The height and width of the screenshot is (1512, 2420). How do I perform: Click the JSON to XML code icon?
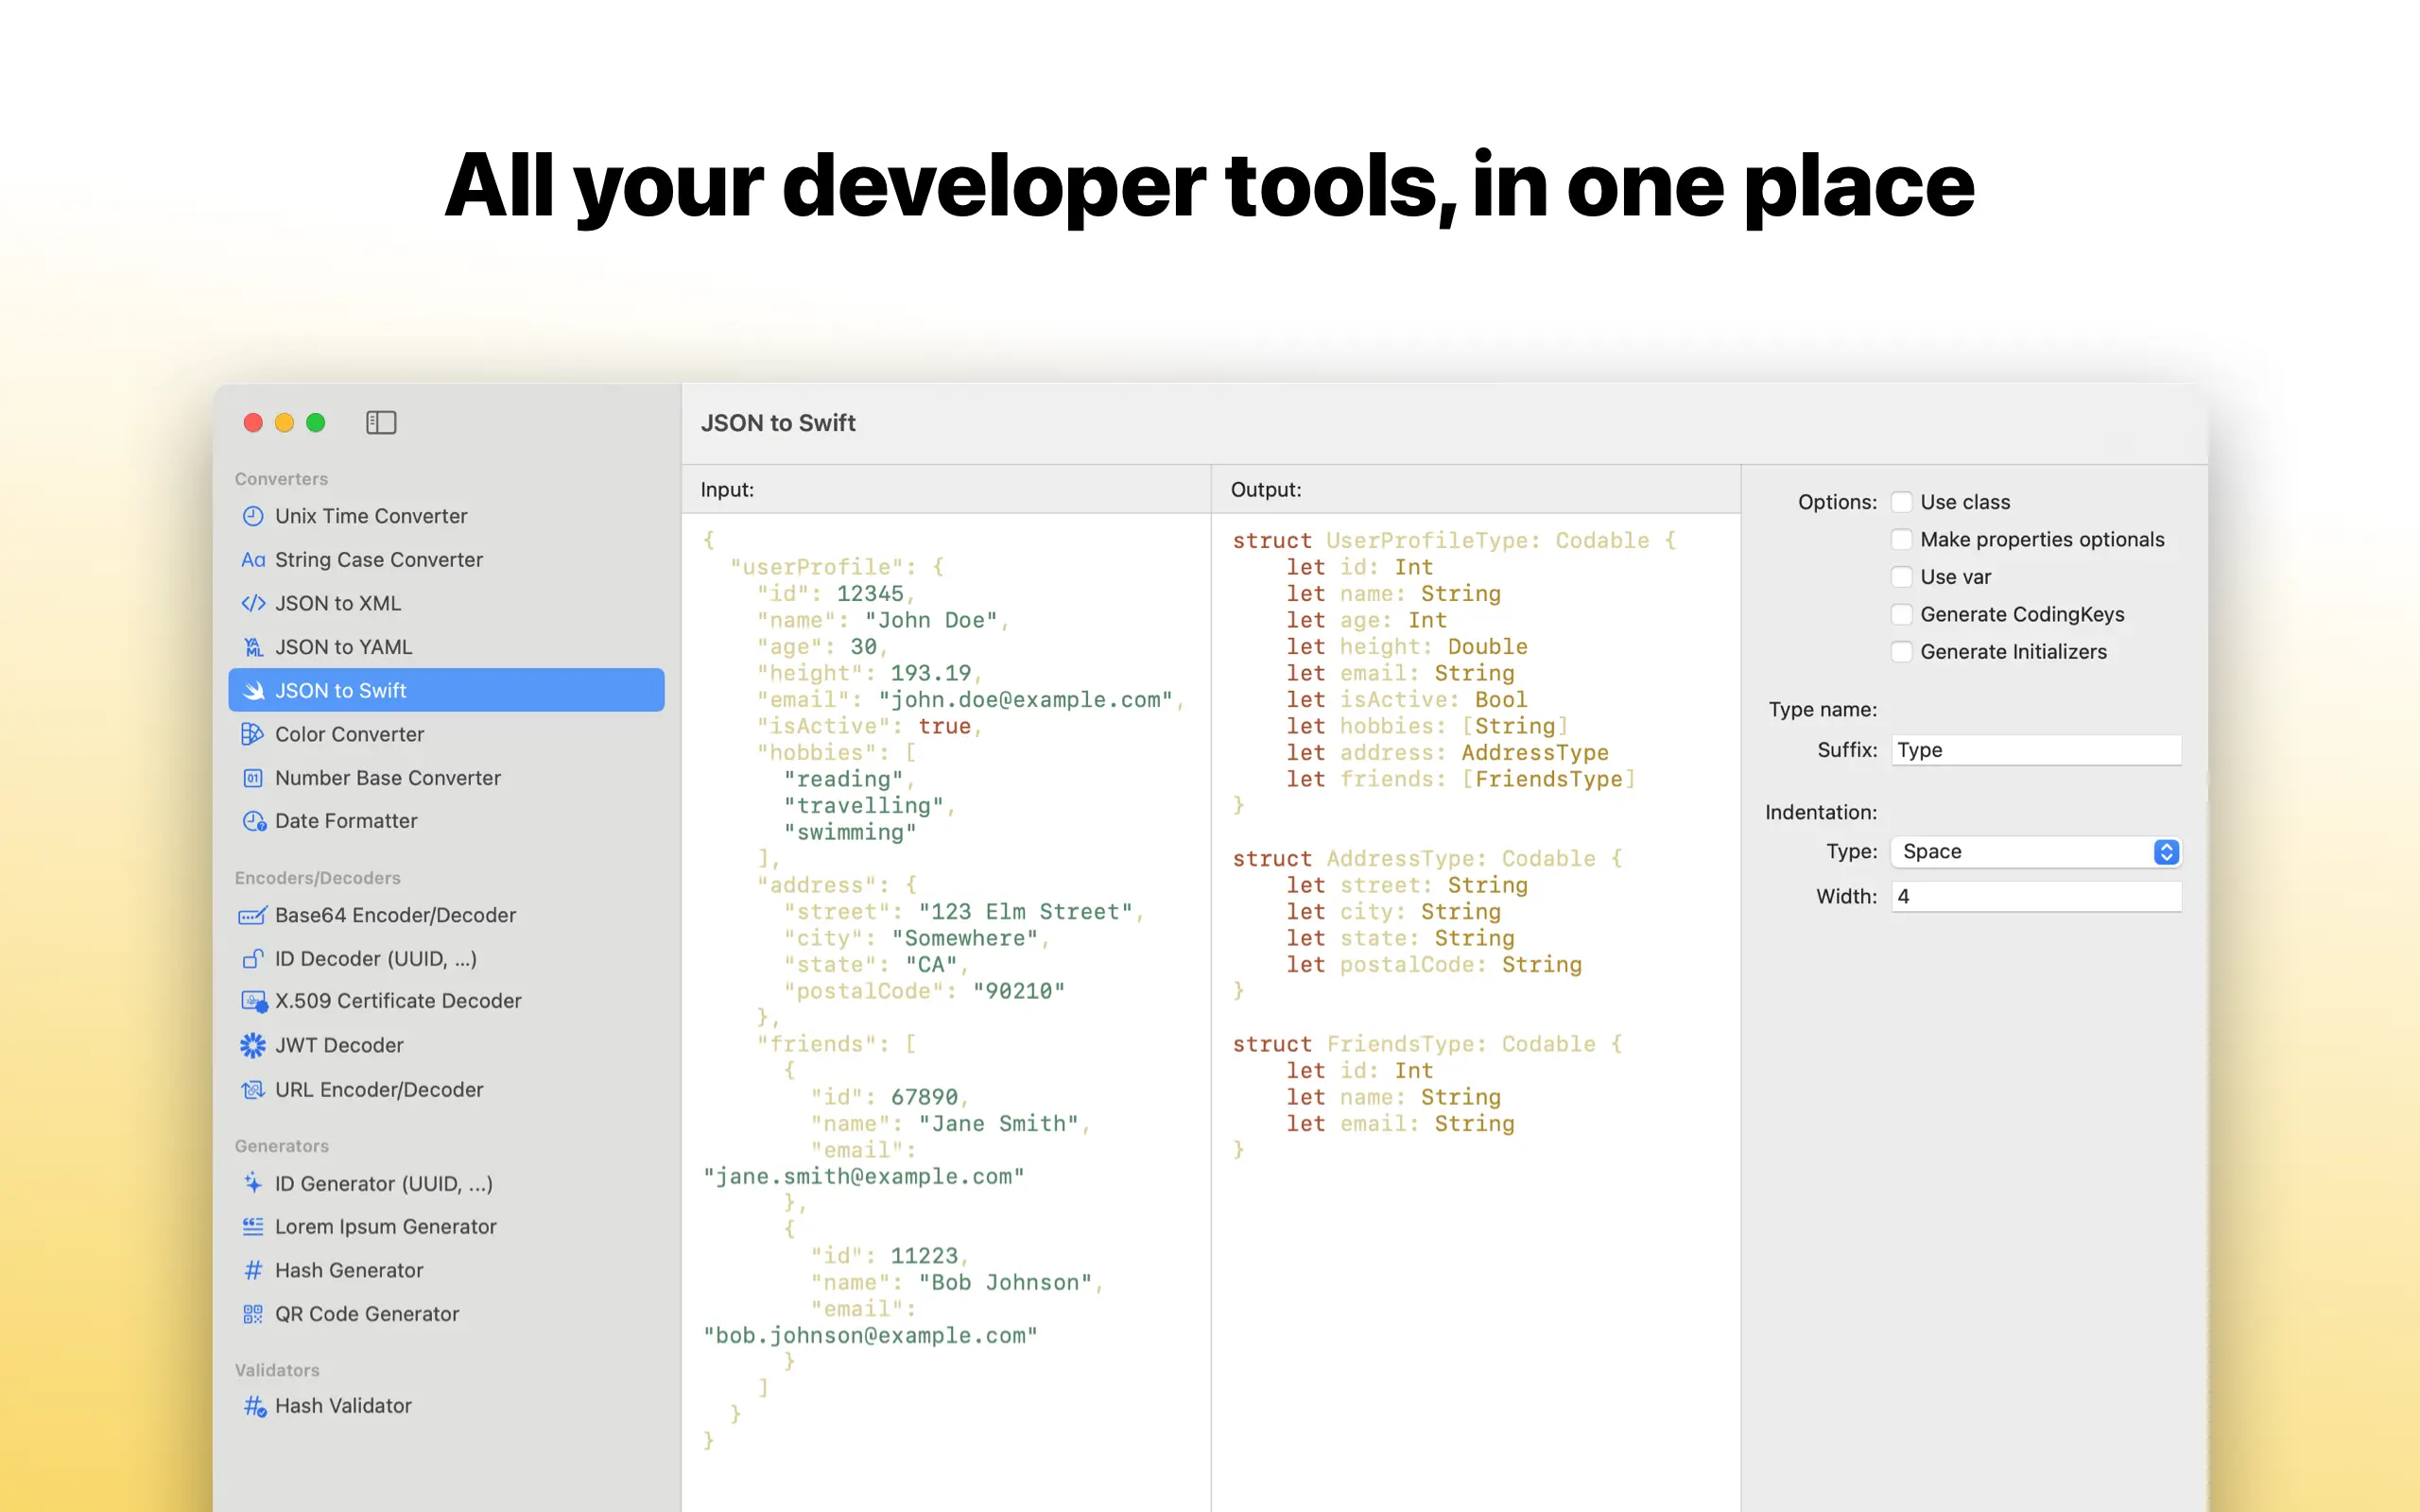pos(253,603)
